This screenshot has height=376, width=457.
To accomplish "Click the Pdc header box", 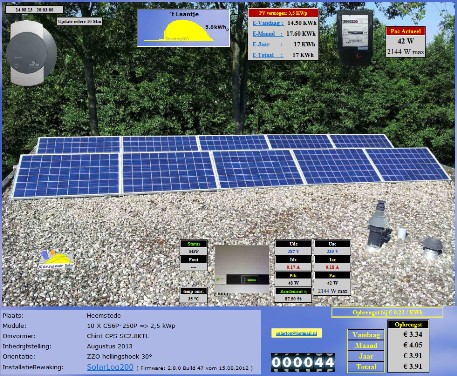I will (x=293, y=275).
